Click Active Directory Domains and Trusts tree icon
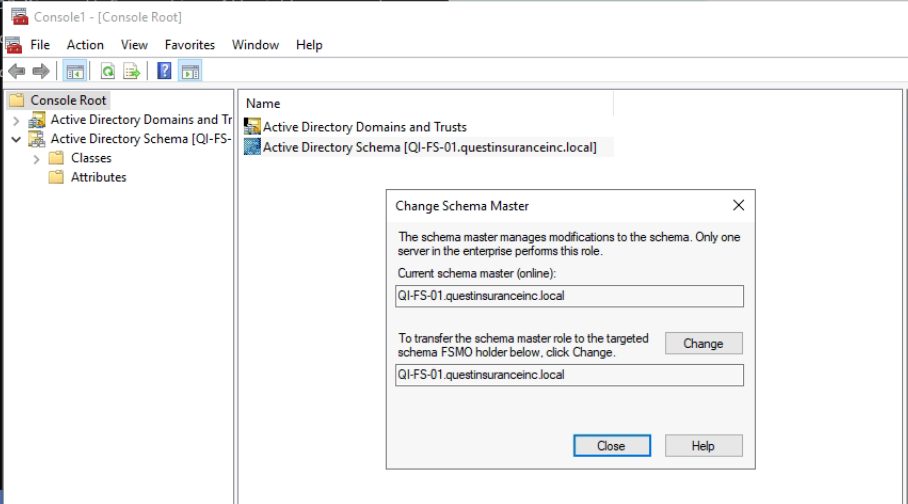This screenshot has height=504, width=908. (x=37, y=120)
